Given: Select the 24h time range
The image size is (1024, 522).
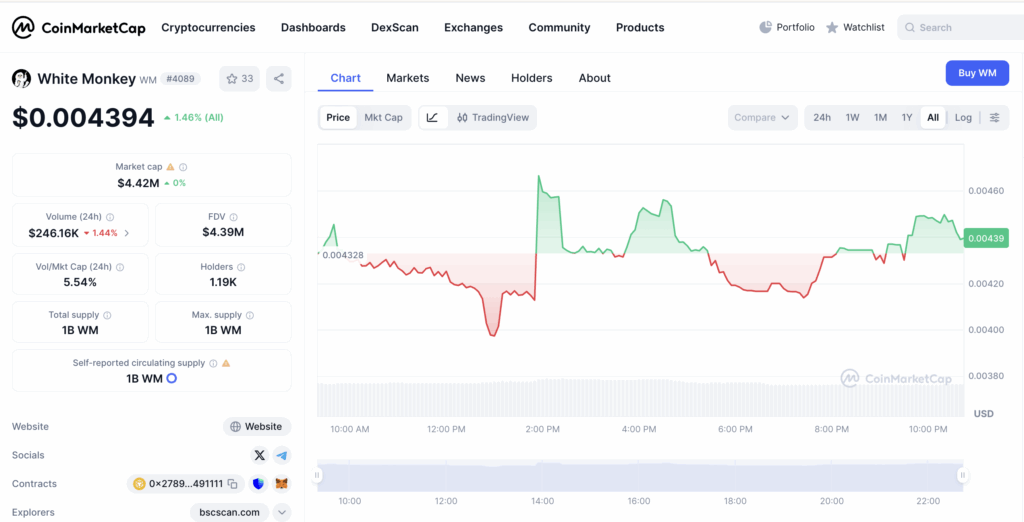Looking at the screenshot, I should [822, 118].
